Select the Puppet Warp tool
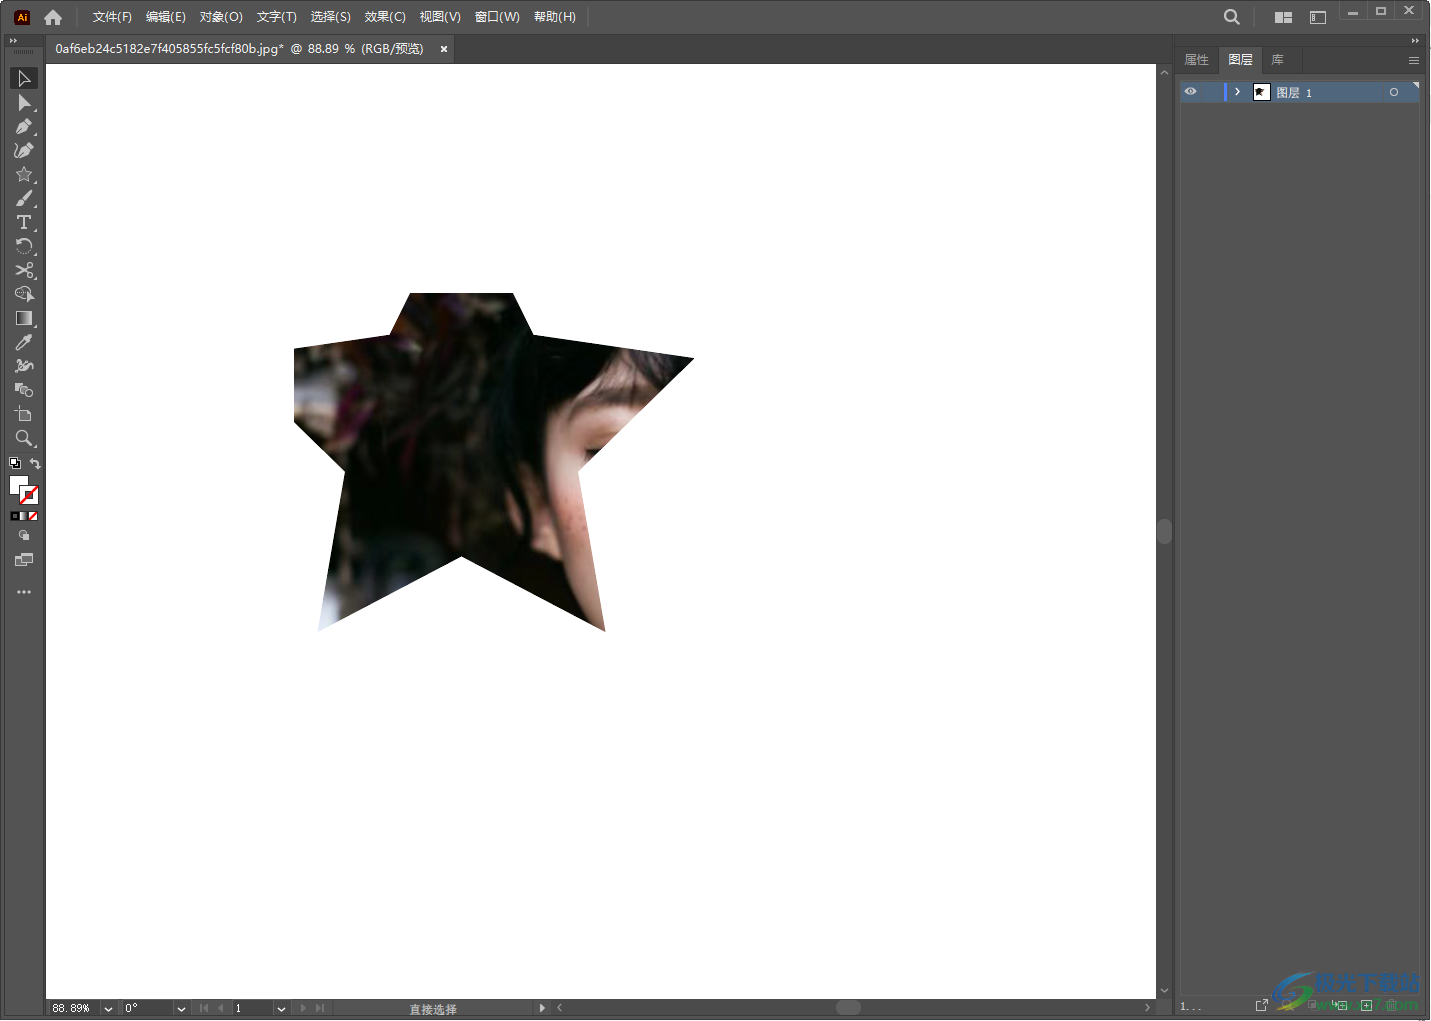 24,366
